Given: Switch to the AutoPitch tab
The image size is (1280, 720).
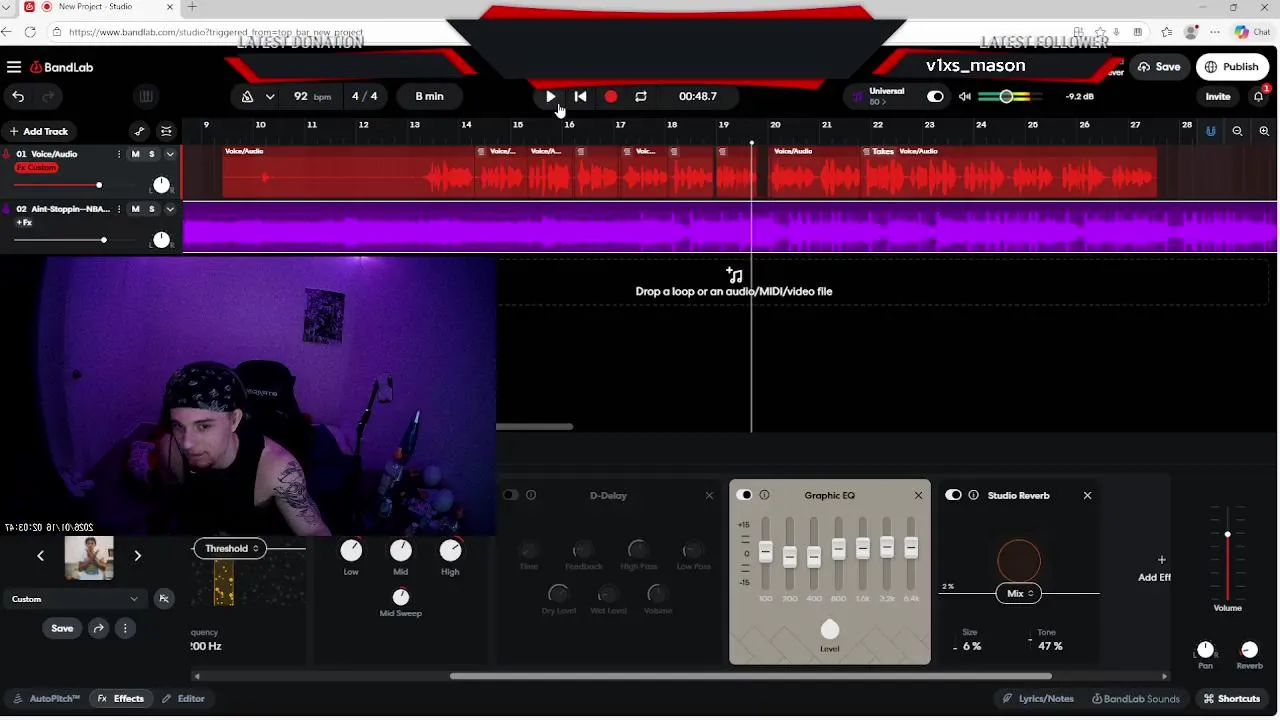Looking at the screenshot, I should click(47, 699).
